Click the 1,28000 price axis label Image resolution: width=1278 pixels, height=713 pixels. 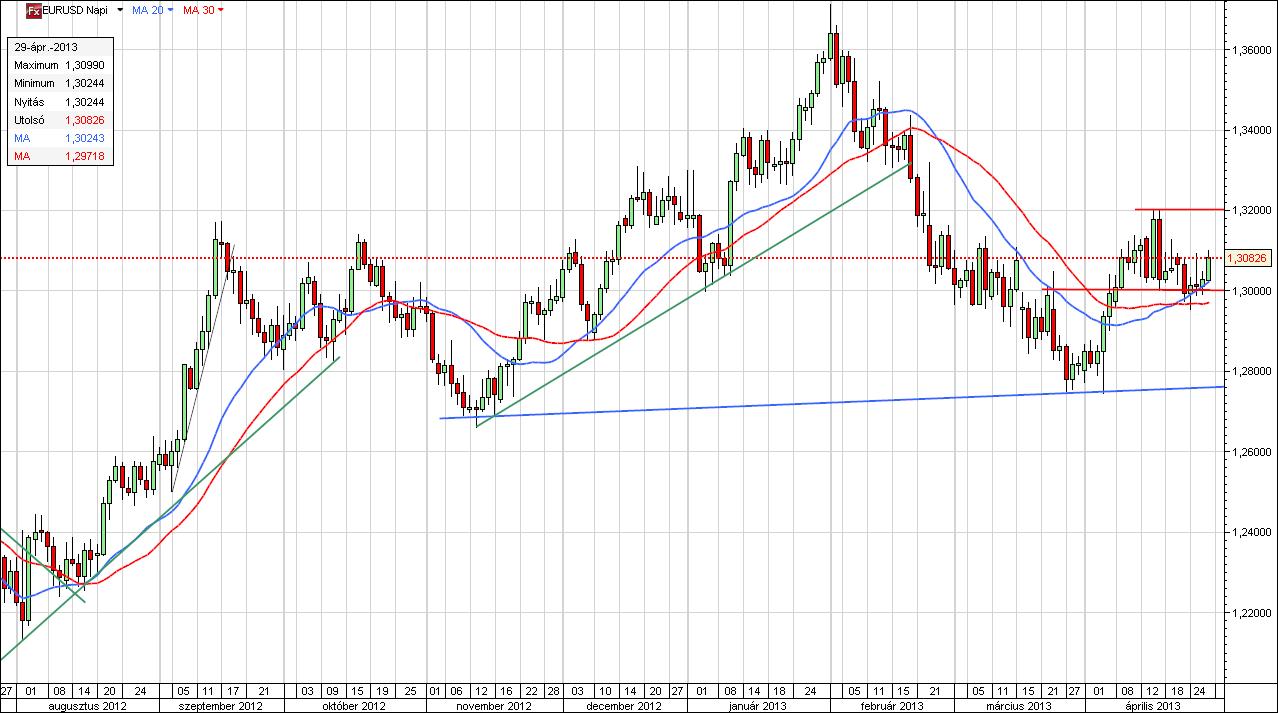pyautogui.click(x=1251, y=371)
